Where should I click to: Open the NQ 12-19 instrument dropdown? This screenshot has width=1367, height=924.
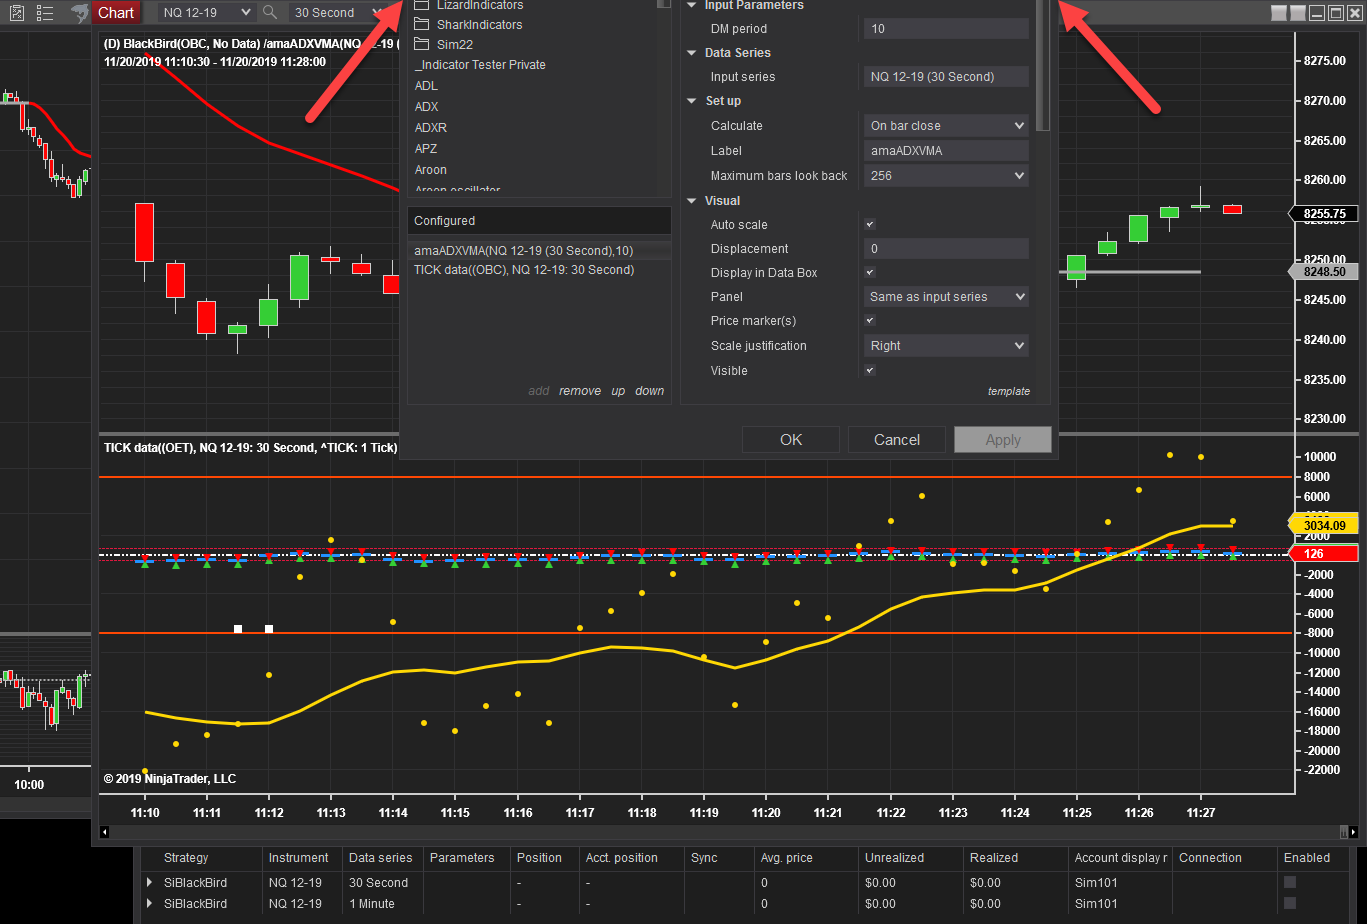click(205, 12)
